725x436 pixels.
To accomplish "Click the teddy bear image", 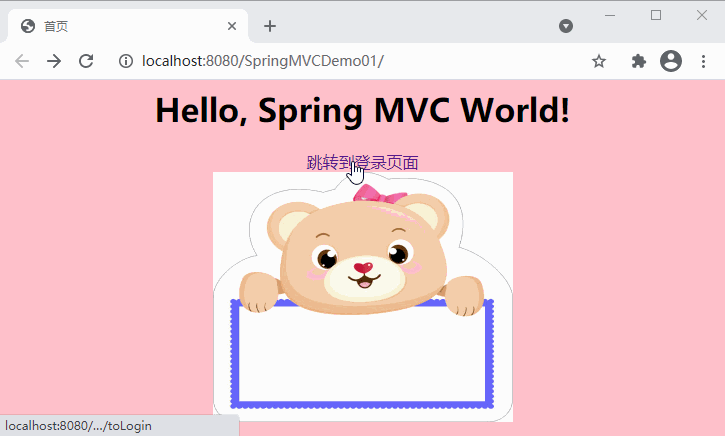I will (362, 297).
